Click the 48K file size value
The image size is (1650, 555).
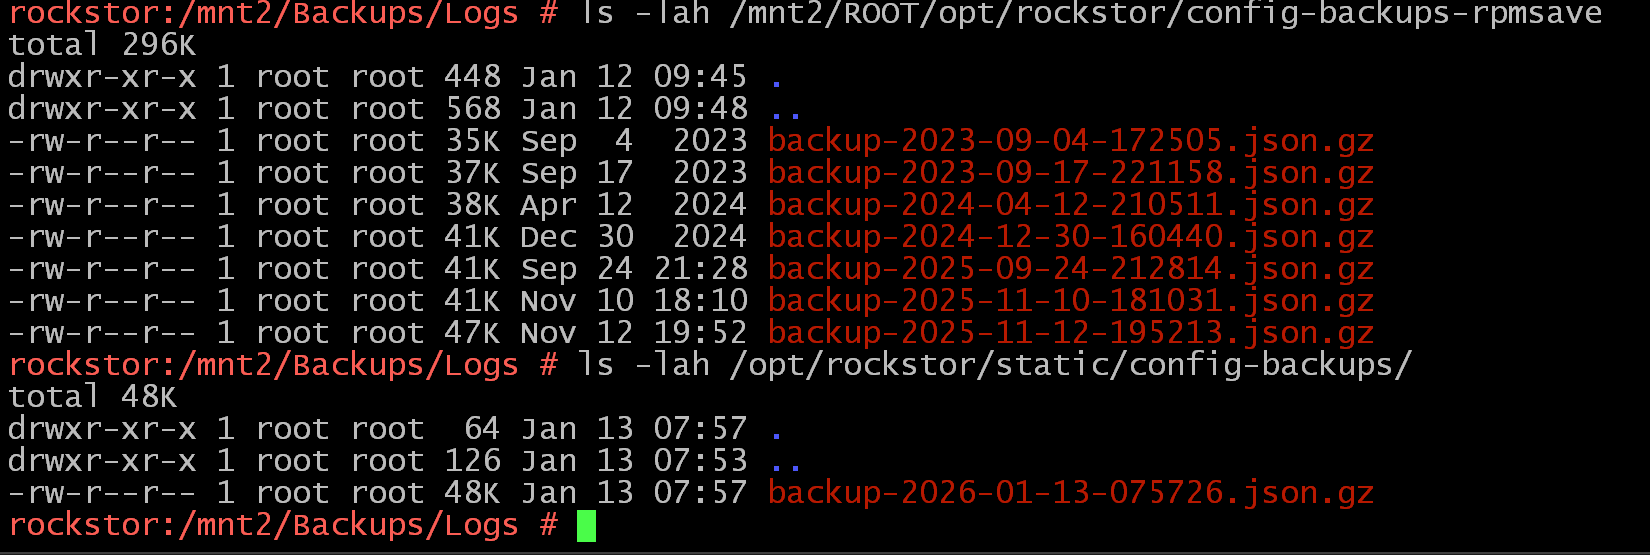point(473,493)
